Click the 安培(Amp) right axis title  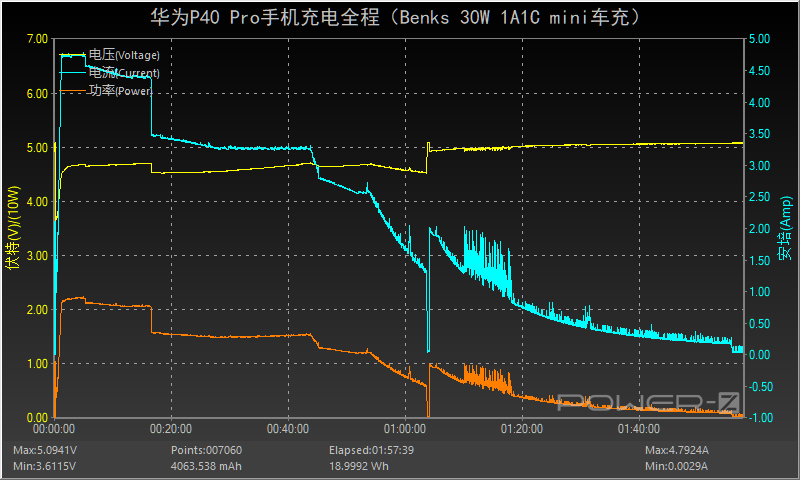pyautogui.click(x=785, y=228)
